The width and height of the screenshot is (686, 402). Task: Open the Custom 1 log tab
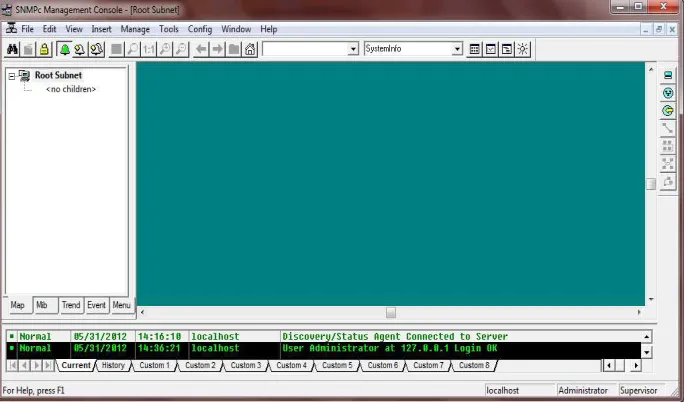click(154, 365)
